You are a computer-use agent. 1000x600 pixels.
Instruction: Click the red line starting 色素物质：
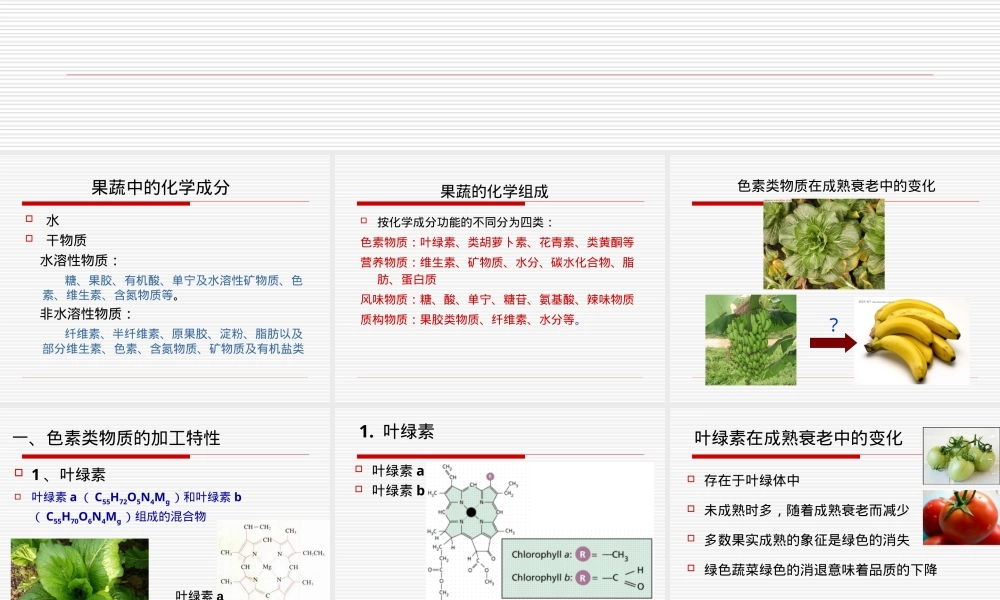point(497,242)
